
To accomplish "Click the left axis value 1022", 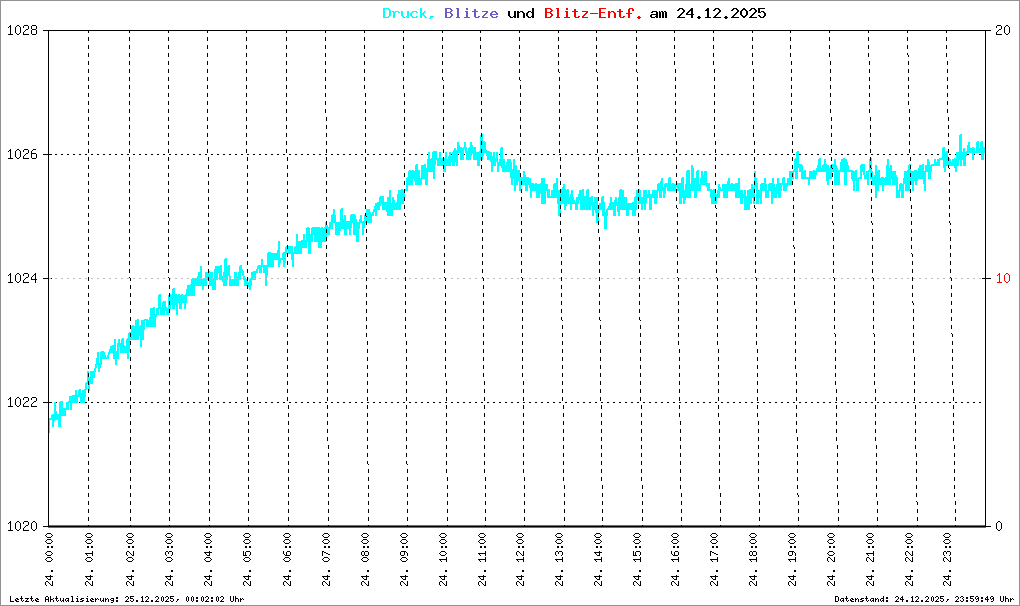I will point(22,402).
